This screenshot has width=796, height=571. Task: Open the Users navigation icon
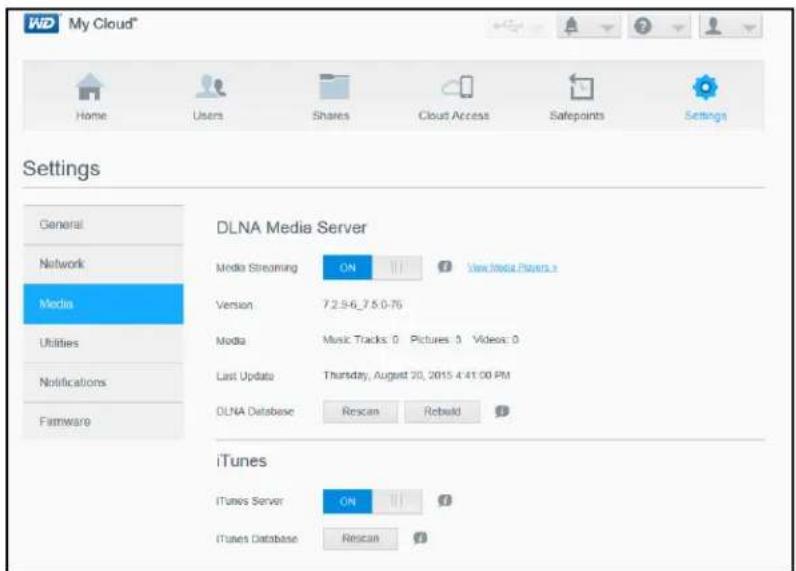pos(210,87)
